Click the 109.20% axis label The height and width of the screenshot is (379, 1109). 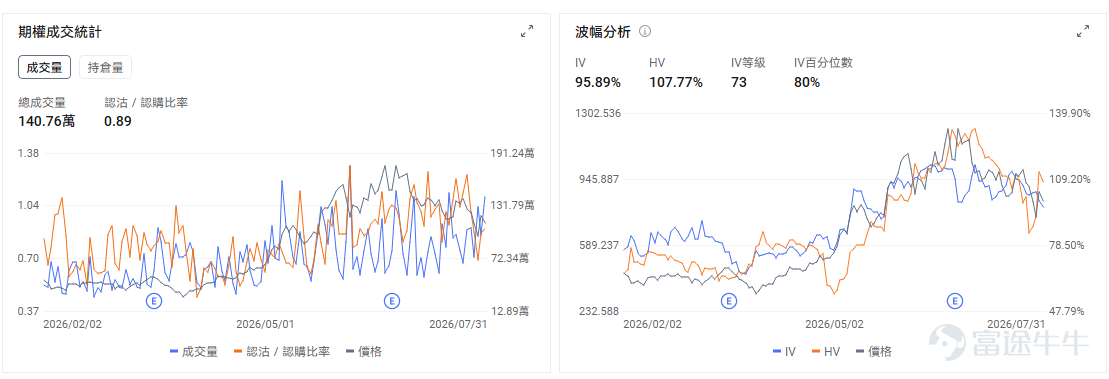[x=1069, y=179]
